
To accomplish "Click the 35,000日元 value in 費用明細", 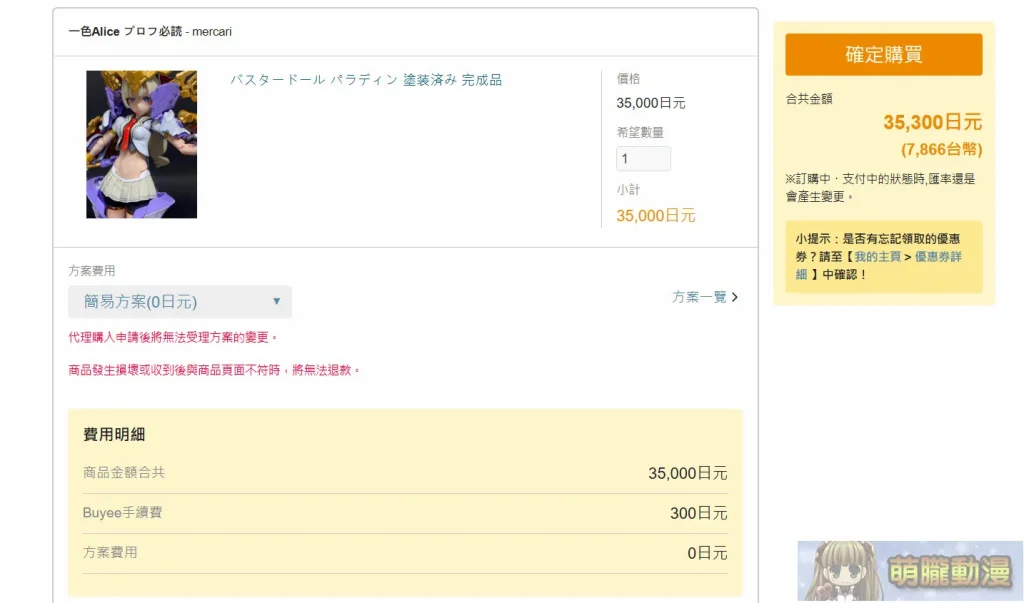I will point(688,474).
